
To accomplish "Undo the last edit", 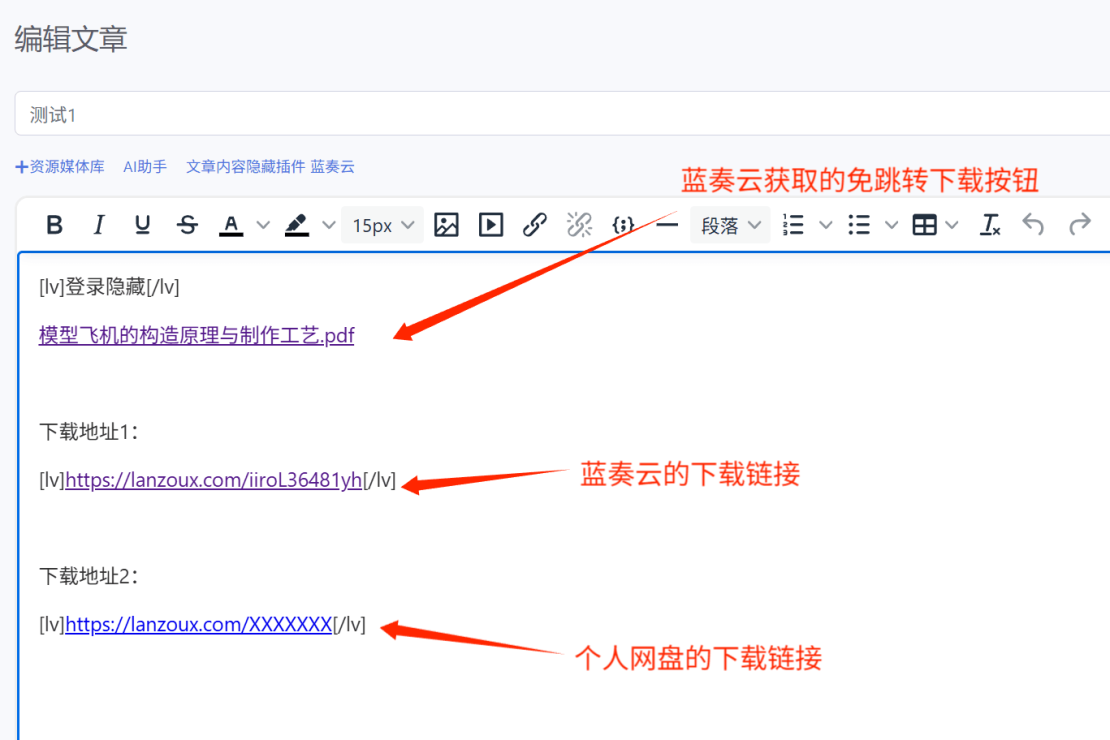I will (x=1033, y=224).
